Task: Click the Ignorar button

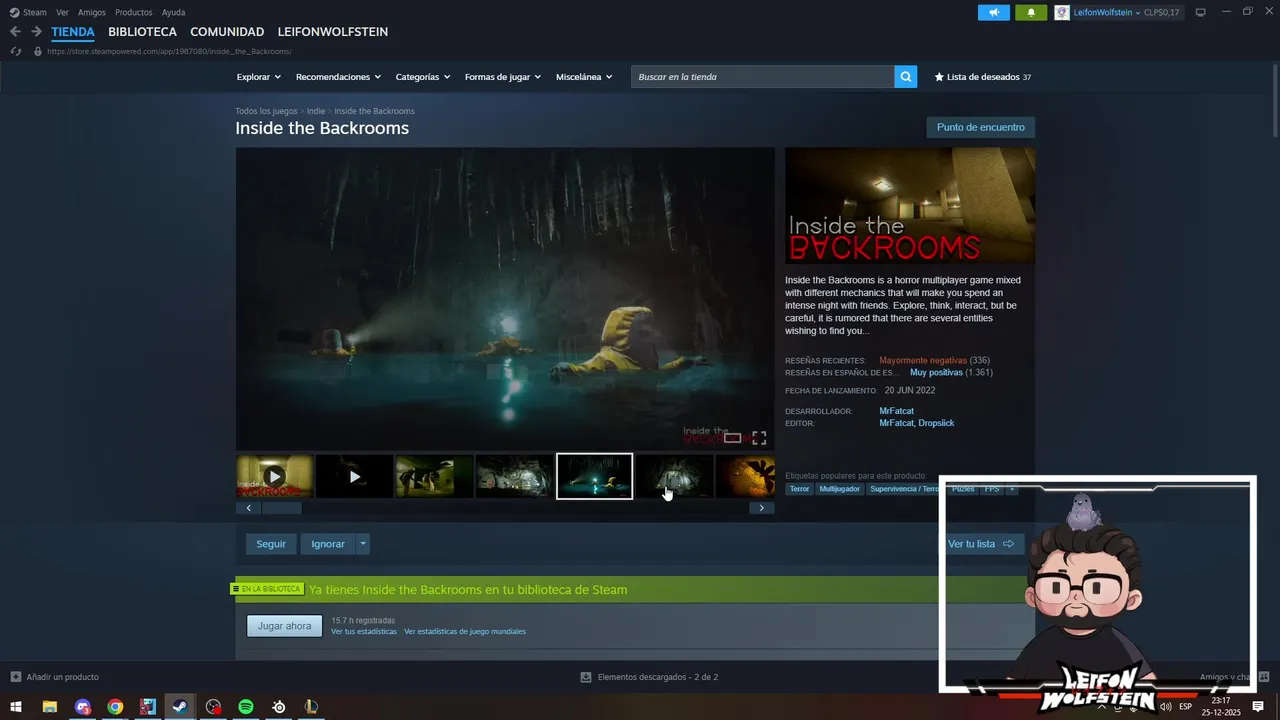Action: click(328, 544)
